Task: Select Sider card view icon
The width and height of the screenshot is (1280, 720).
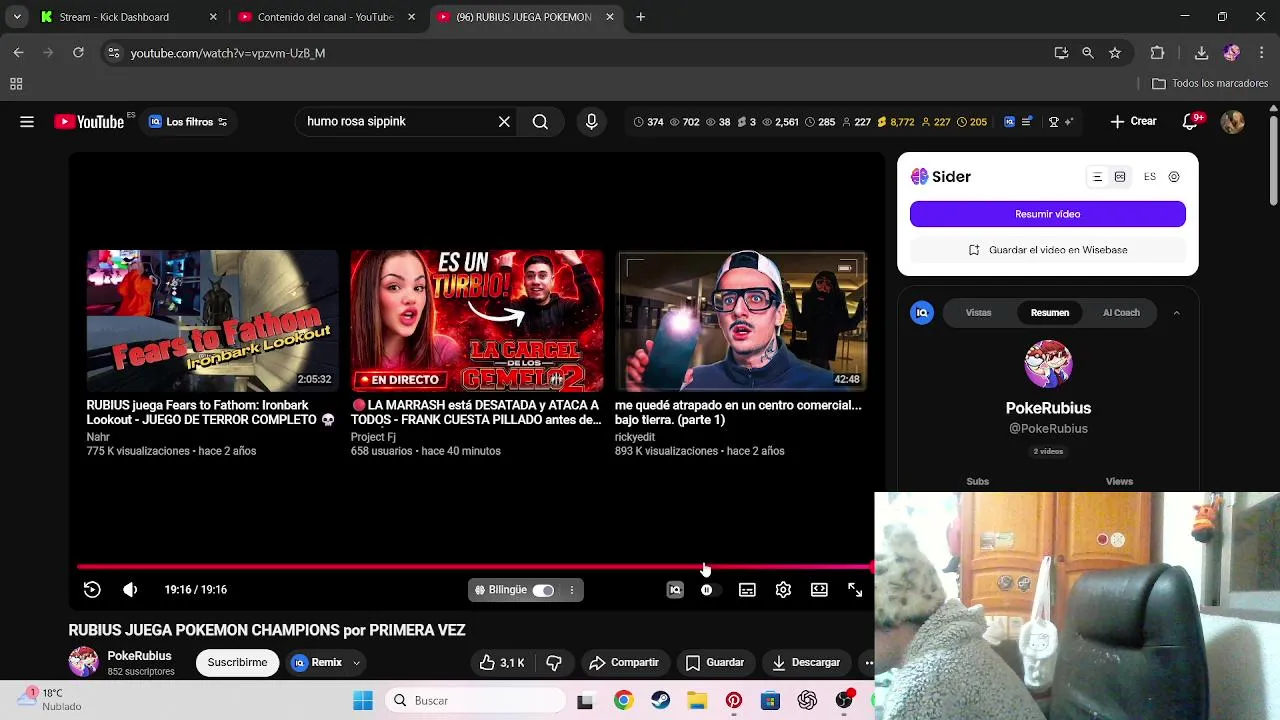Action: 1120,177
